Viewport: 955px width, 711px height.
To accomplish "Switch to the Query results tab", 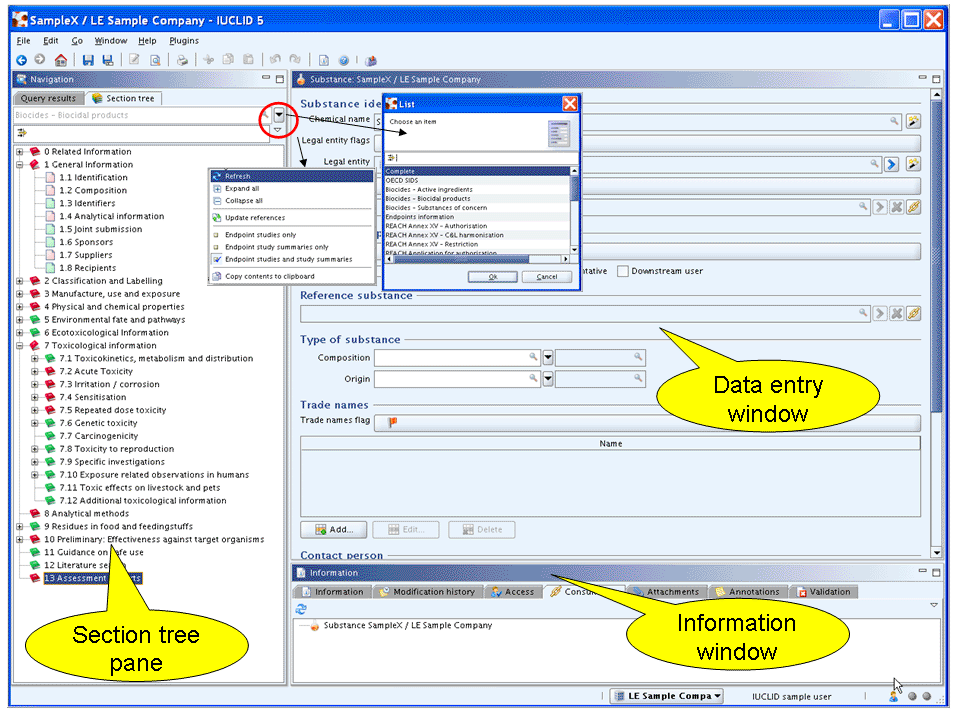I will [x=48, y=98].
